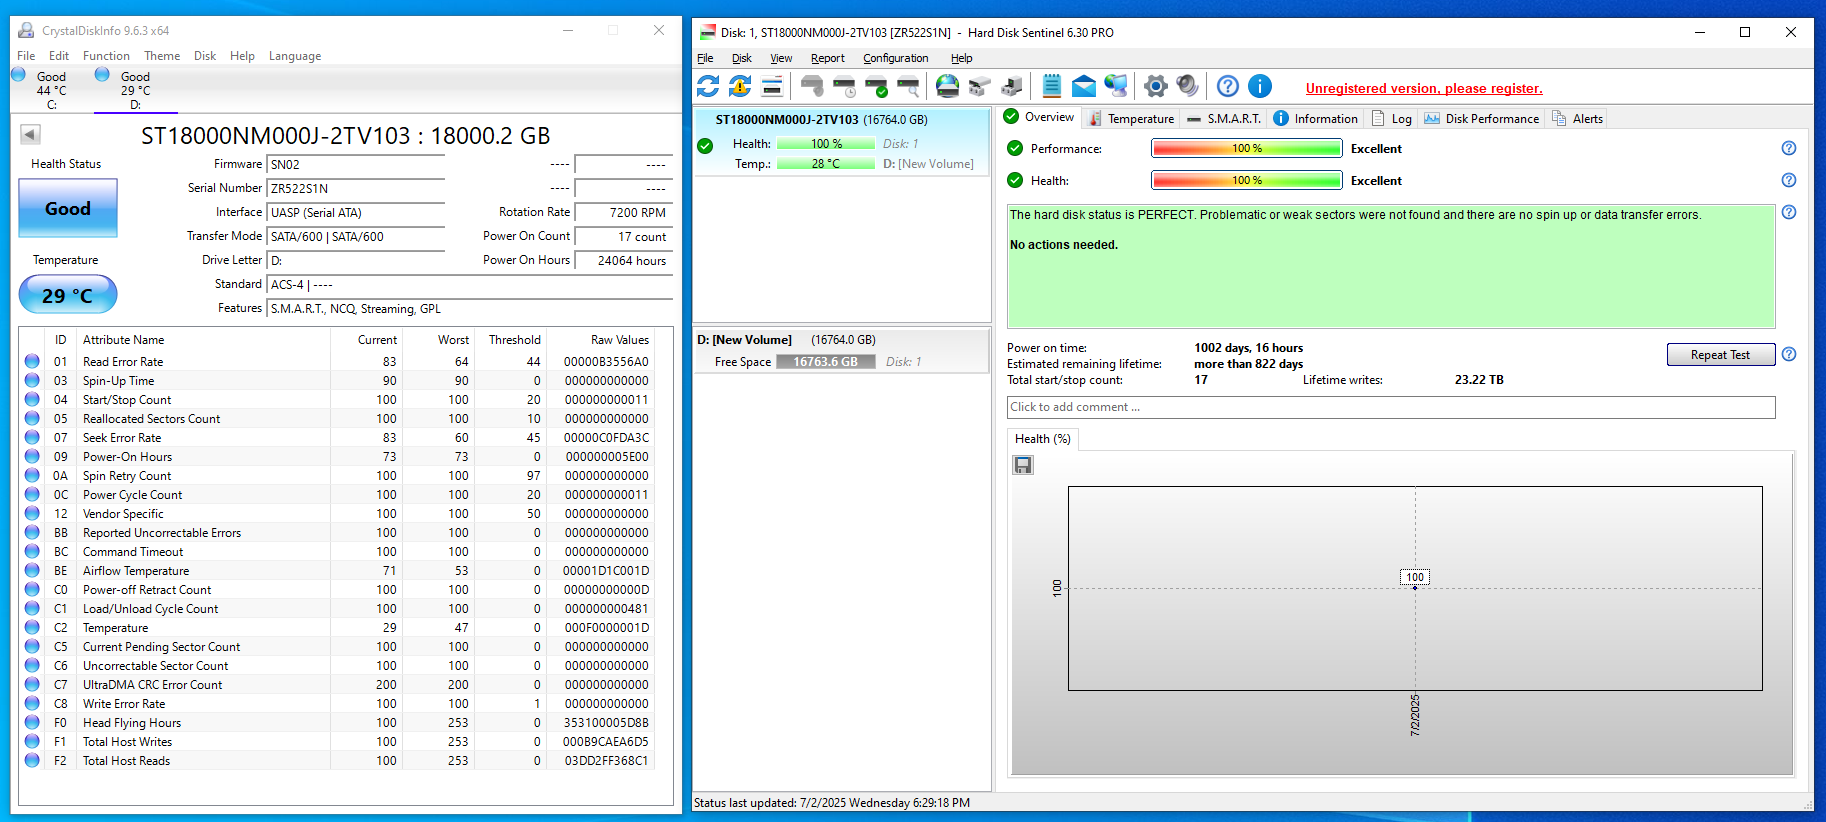
Task: Switch to the Information tab
Action: 1315,118
